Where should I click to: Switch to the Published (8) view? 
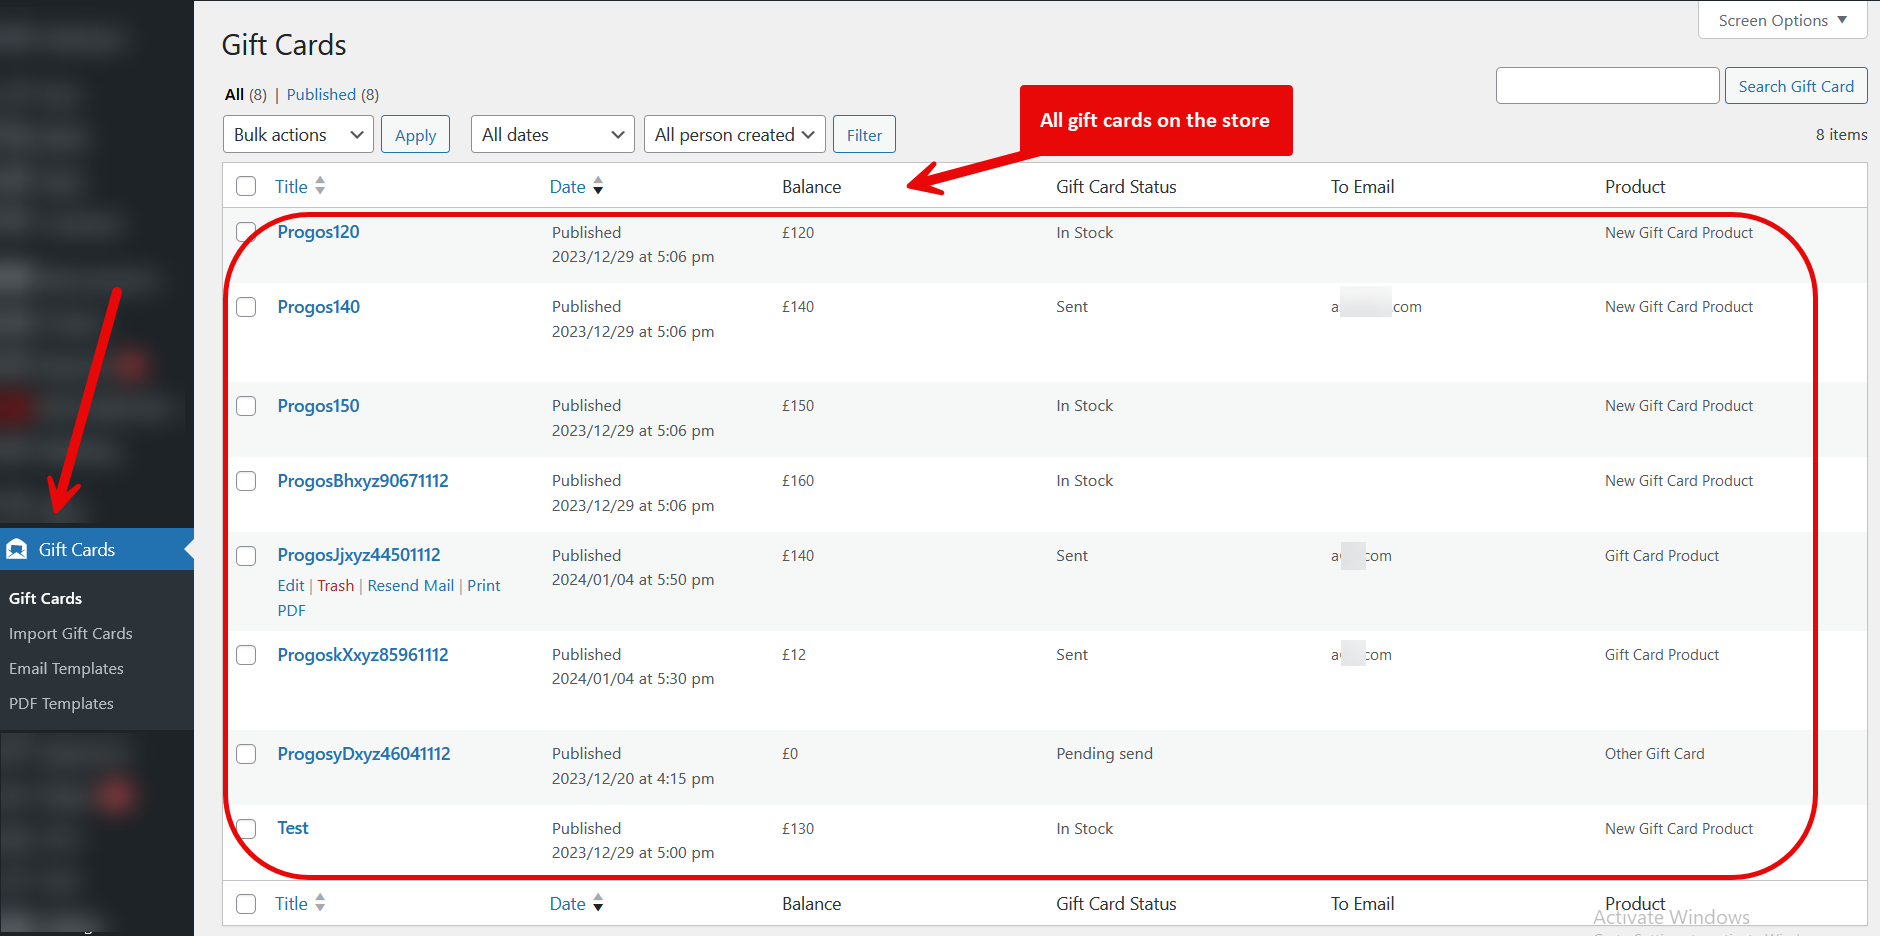click(333, 94)
